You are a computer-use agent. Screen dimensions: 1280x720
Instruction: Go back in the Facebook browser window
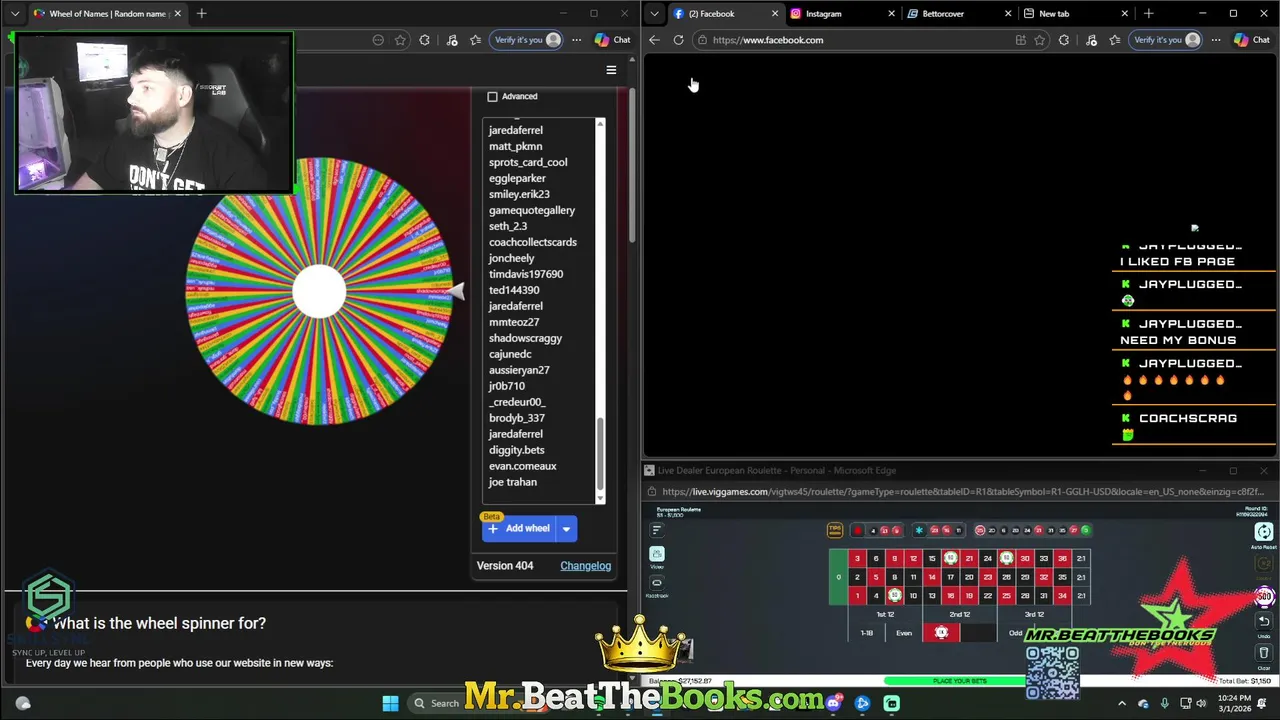654,40
